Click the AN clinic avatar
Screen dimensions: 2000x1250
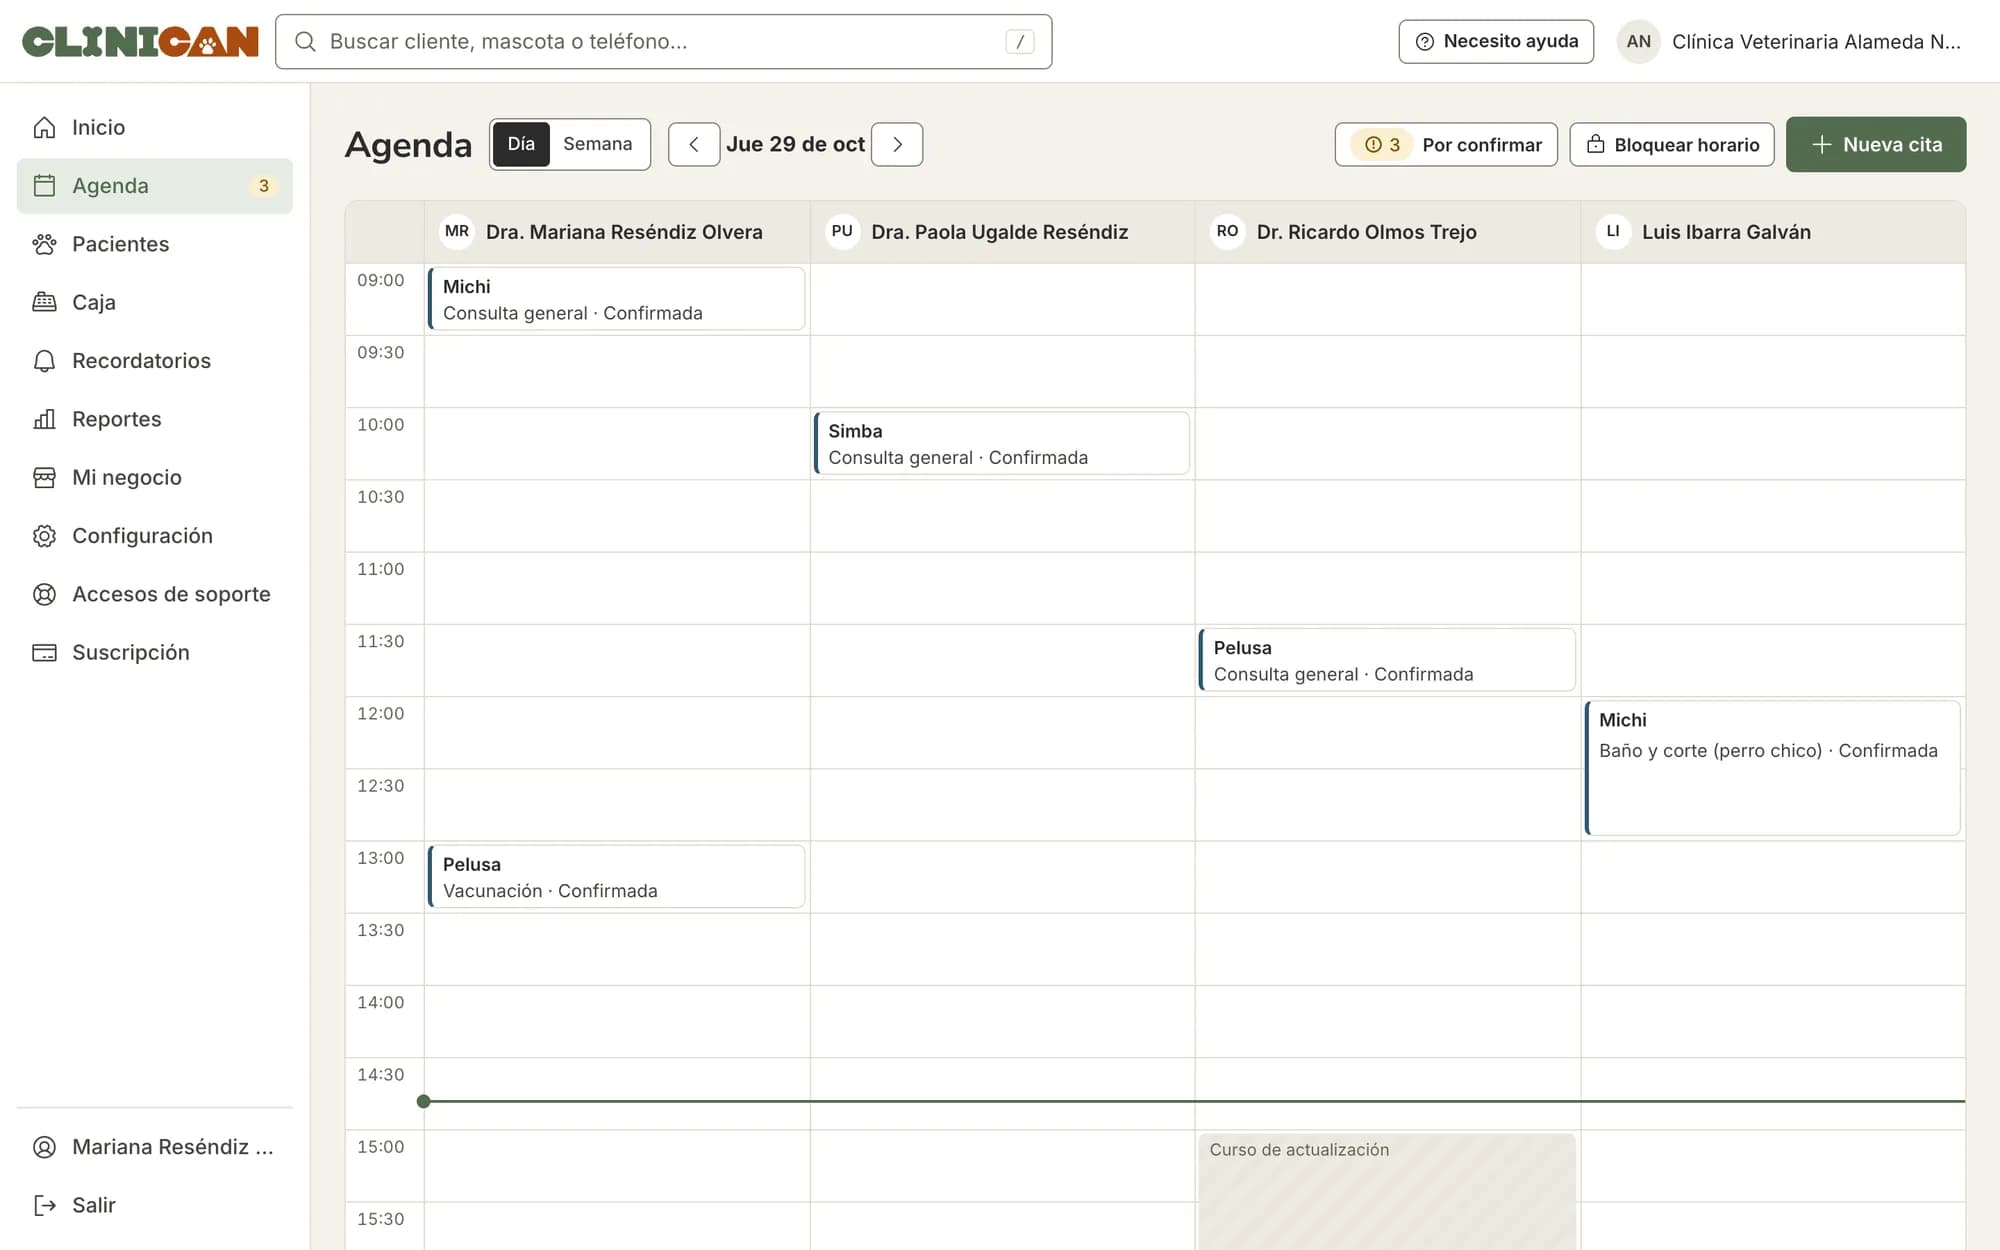pos(1638,42)
